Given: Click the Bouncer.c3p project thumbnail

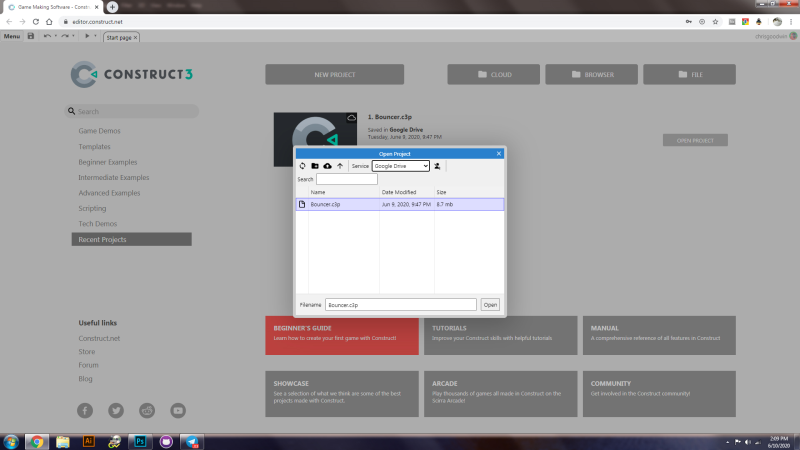Looking at the screenshot, I should [x=315, y=139].
